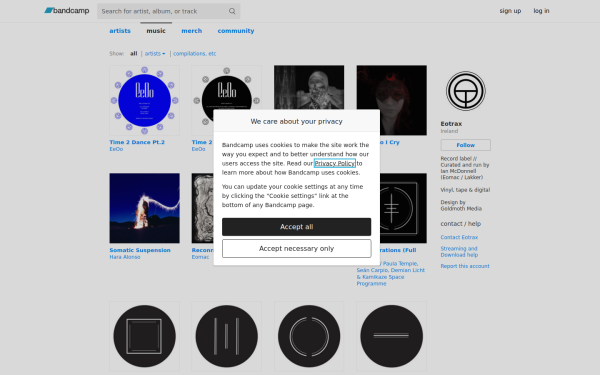Open the Eomac marbled album cover
600x375 pixels.
point(202,208)
